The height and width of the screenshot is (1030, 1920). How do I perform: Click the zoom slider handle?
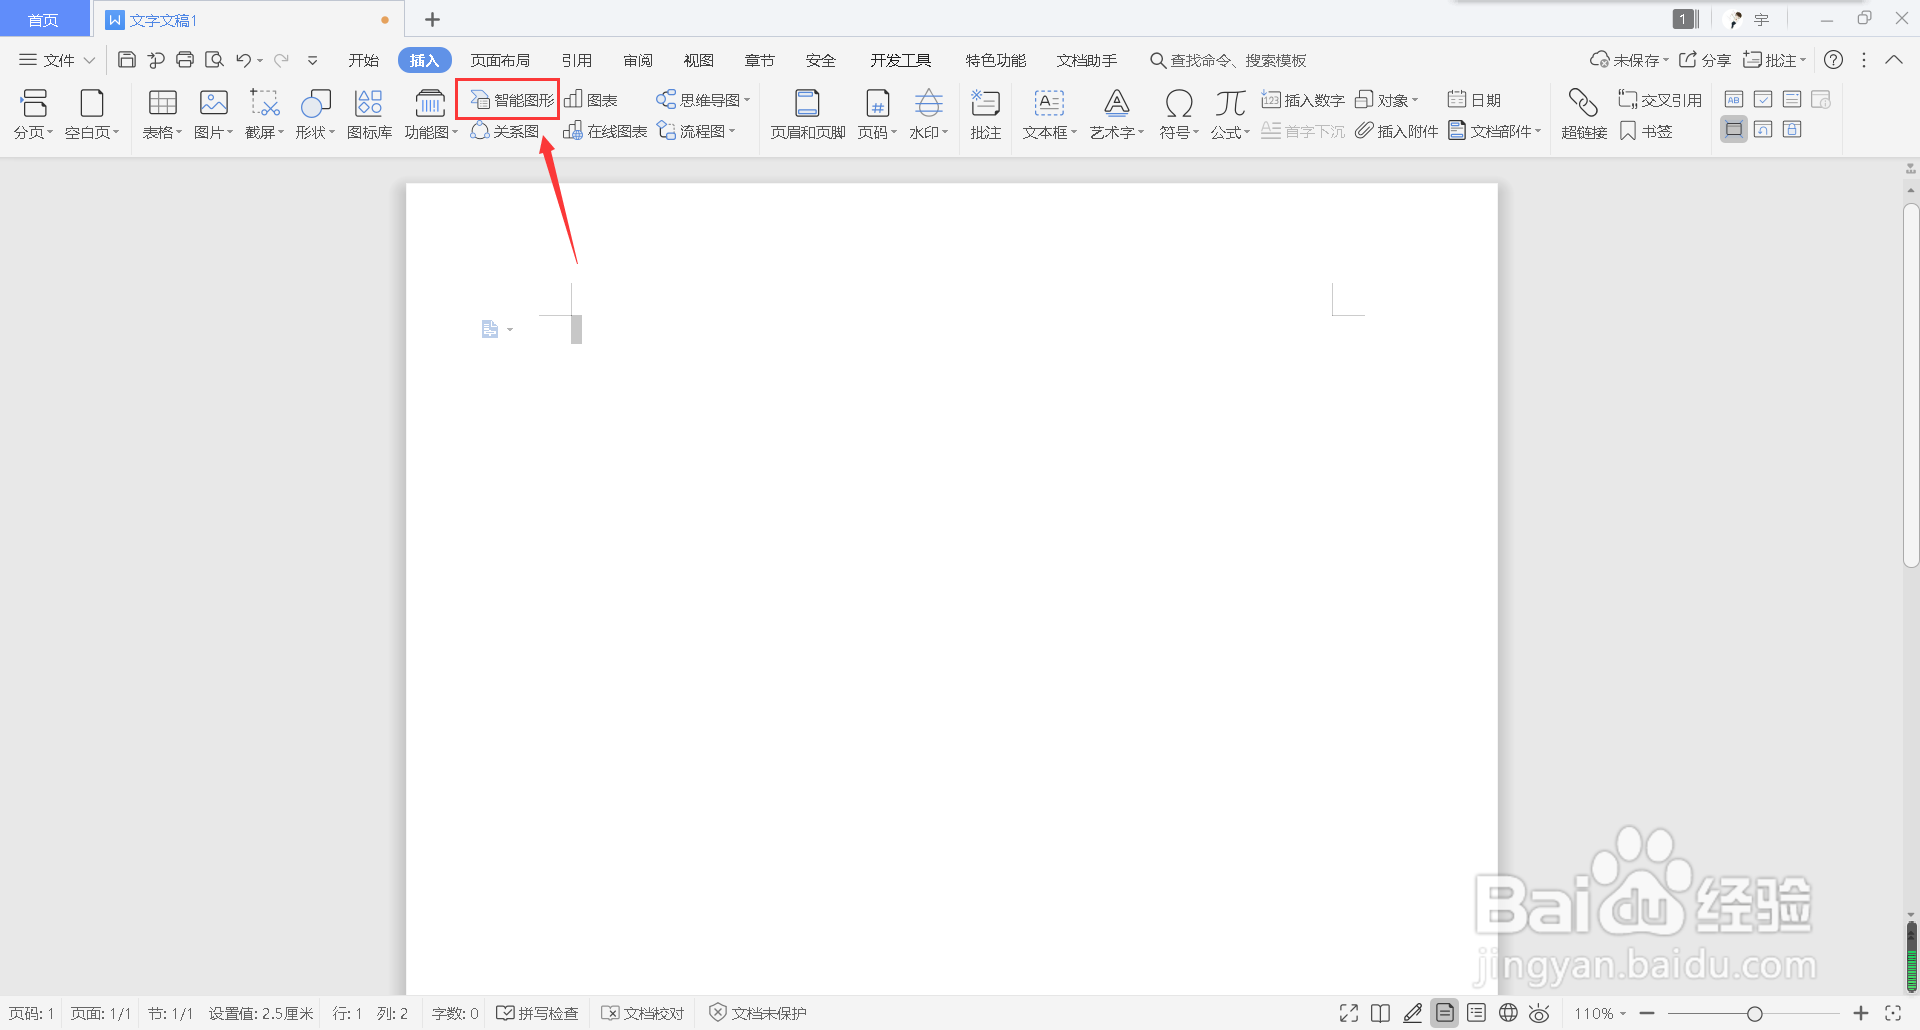tap(1754, 1013)
